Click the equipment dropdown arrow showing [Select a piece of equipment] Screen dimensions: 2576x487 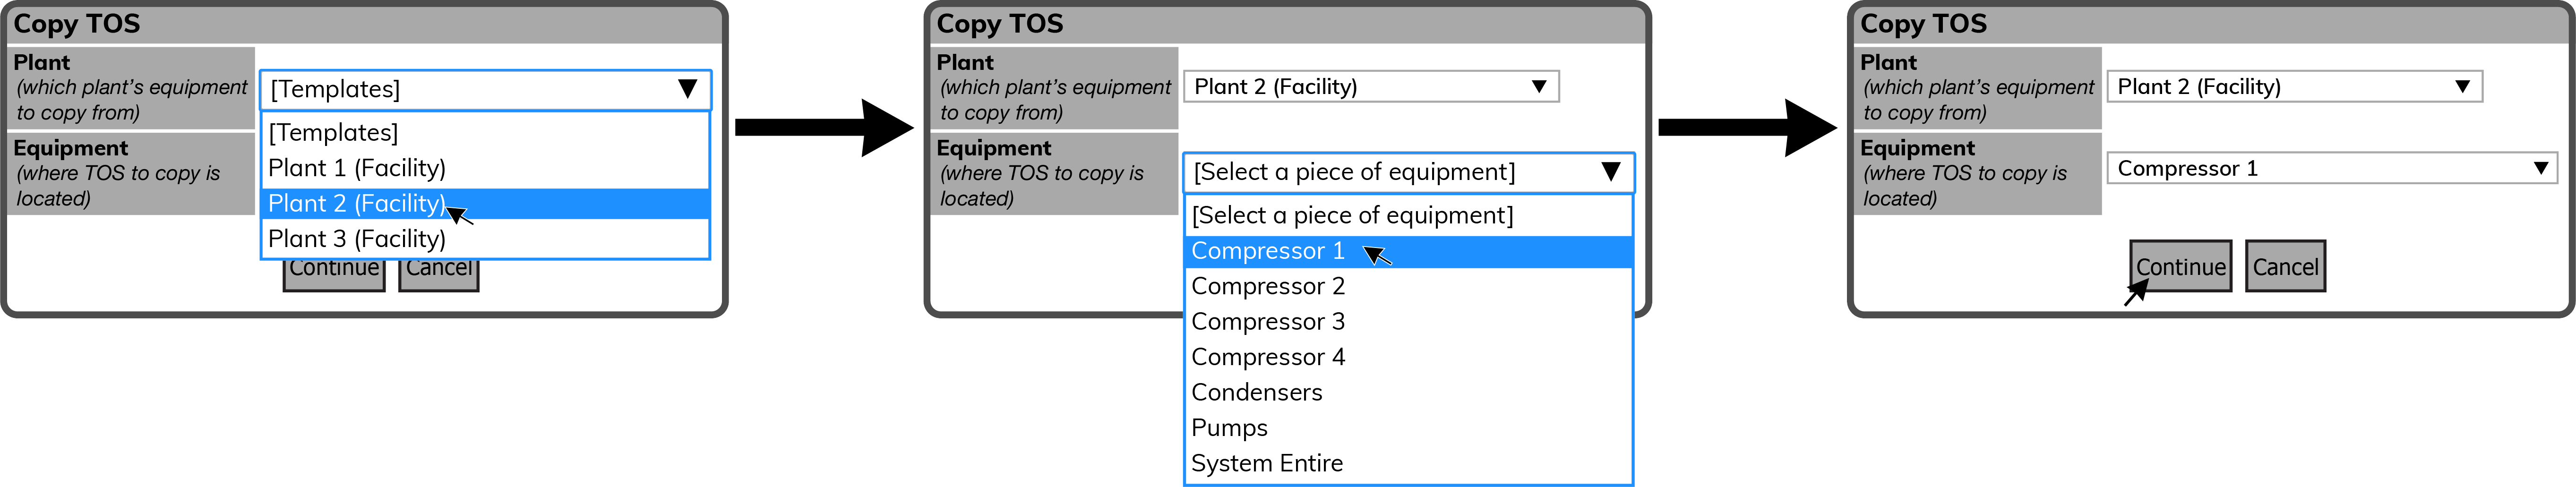(1610, 172)
